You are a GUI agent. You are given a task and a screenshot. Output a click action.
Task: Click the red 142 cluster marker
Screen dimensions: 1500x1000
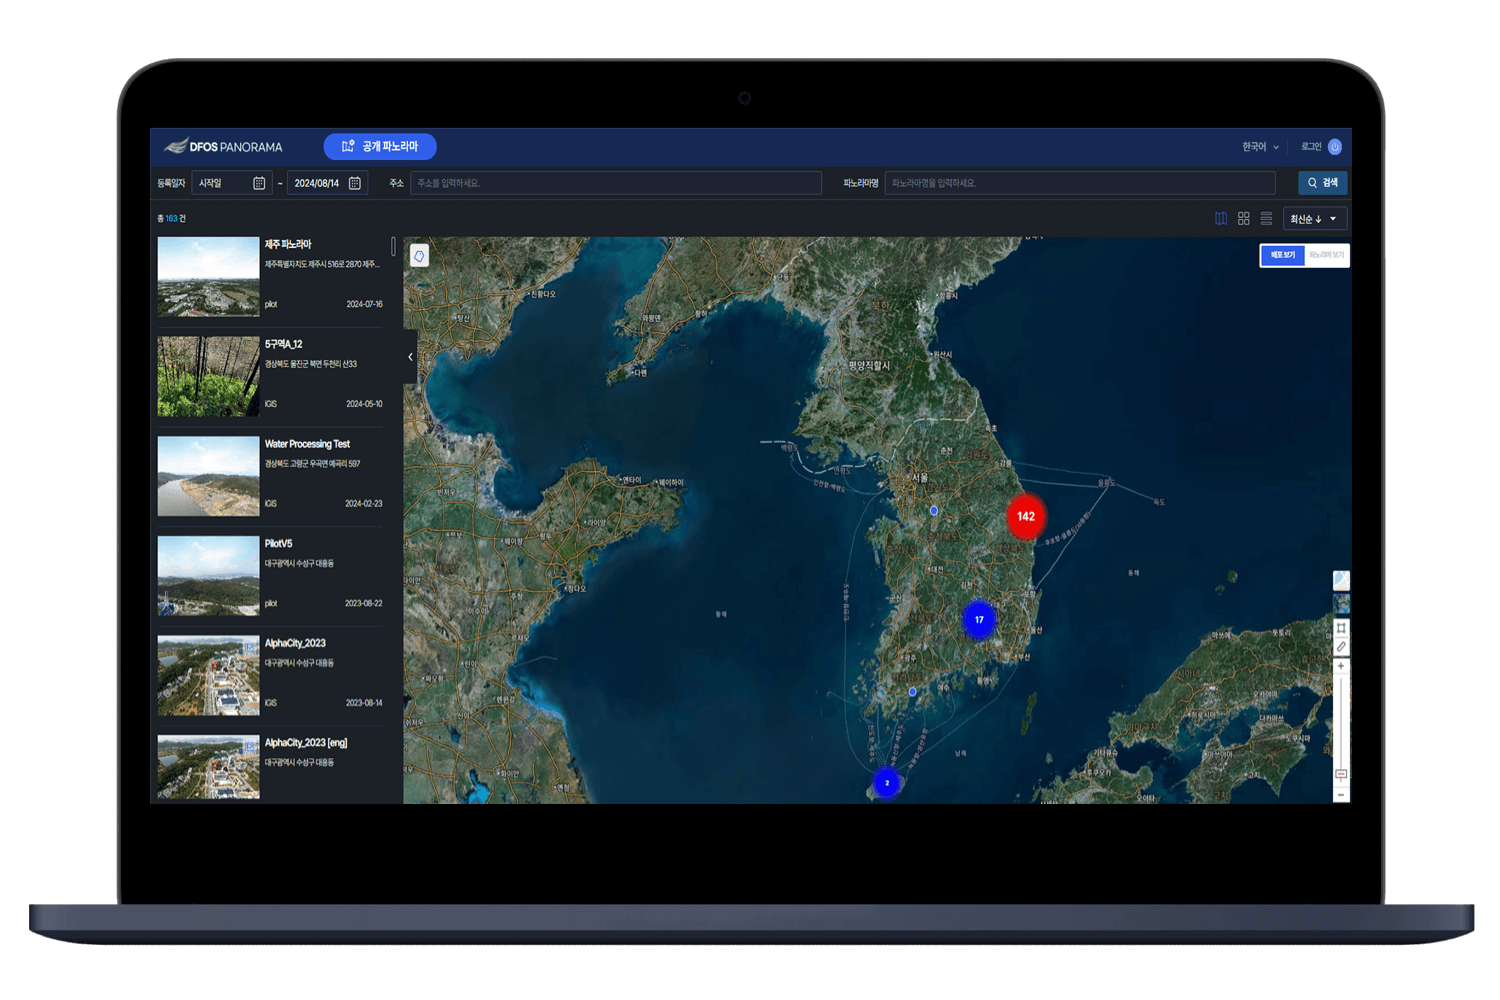(x=1025, y=516)
